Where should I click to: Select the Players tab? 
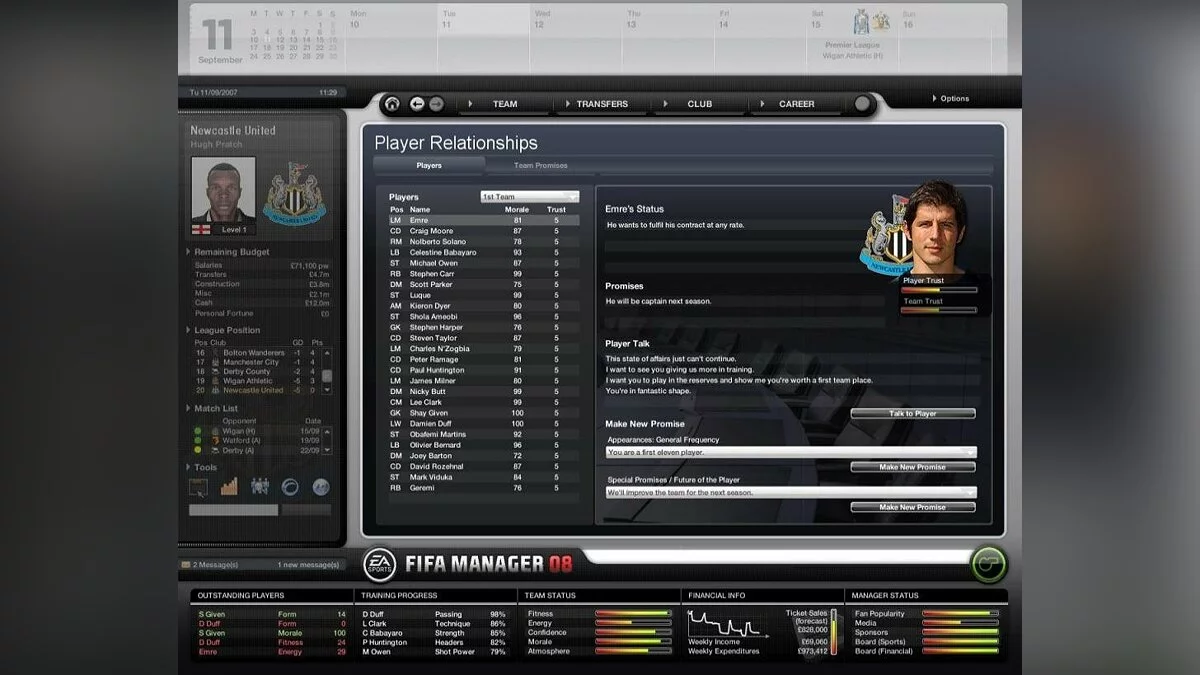[429, 165]
